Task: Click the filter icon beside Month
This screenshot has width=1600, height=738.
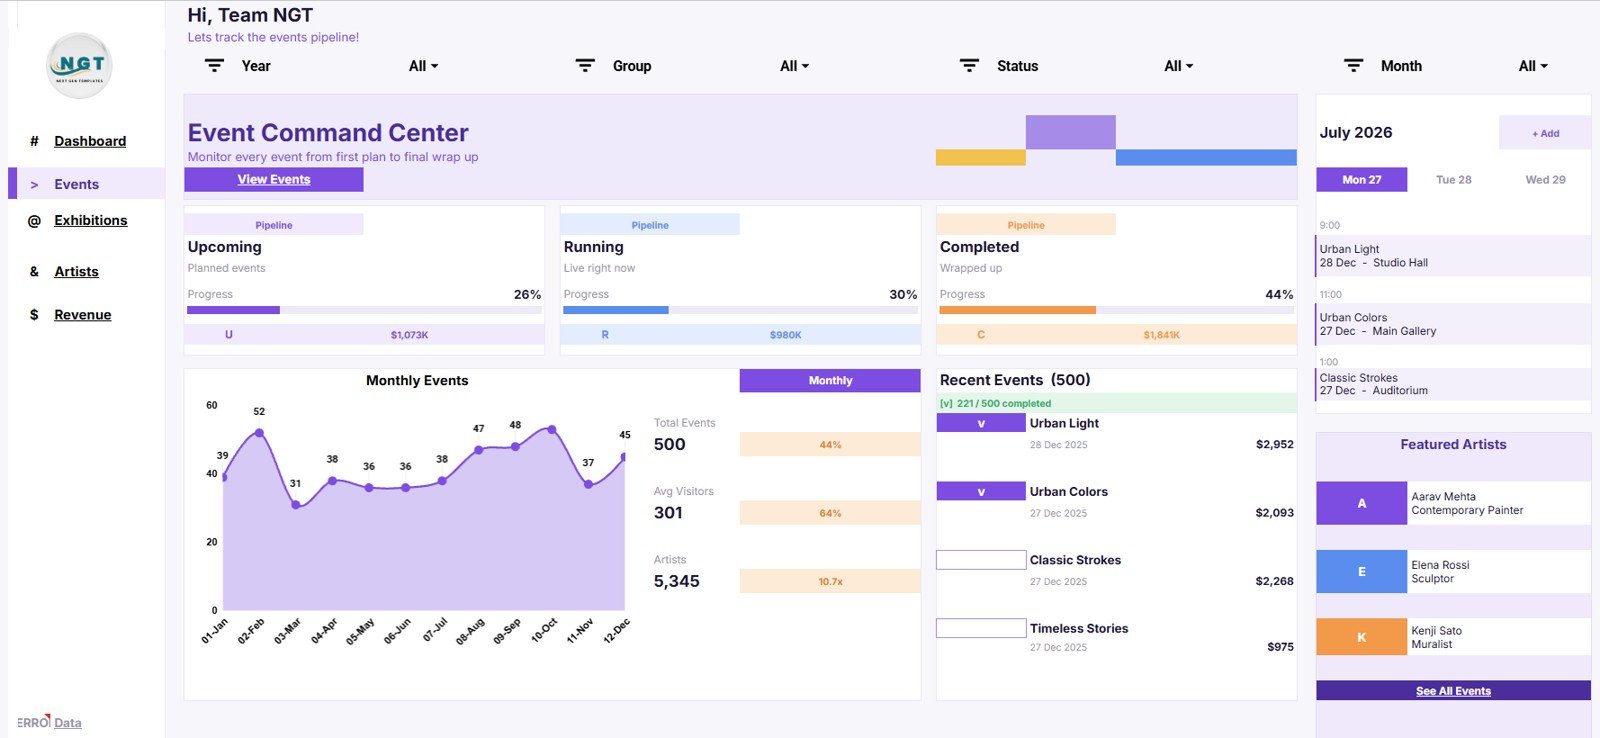Action: (1353, 66)
